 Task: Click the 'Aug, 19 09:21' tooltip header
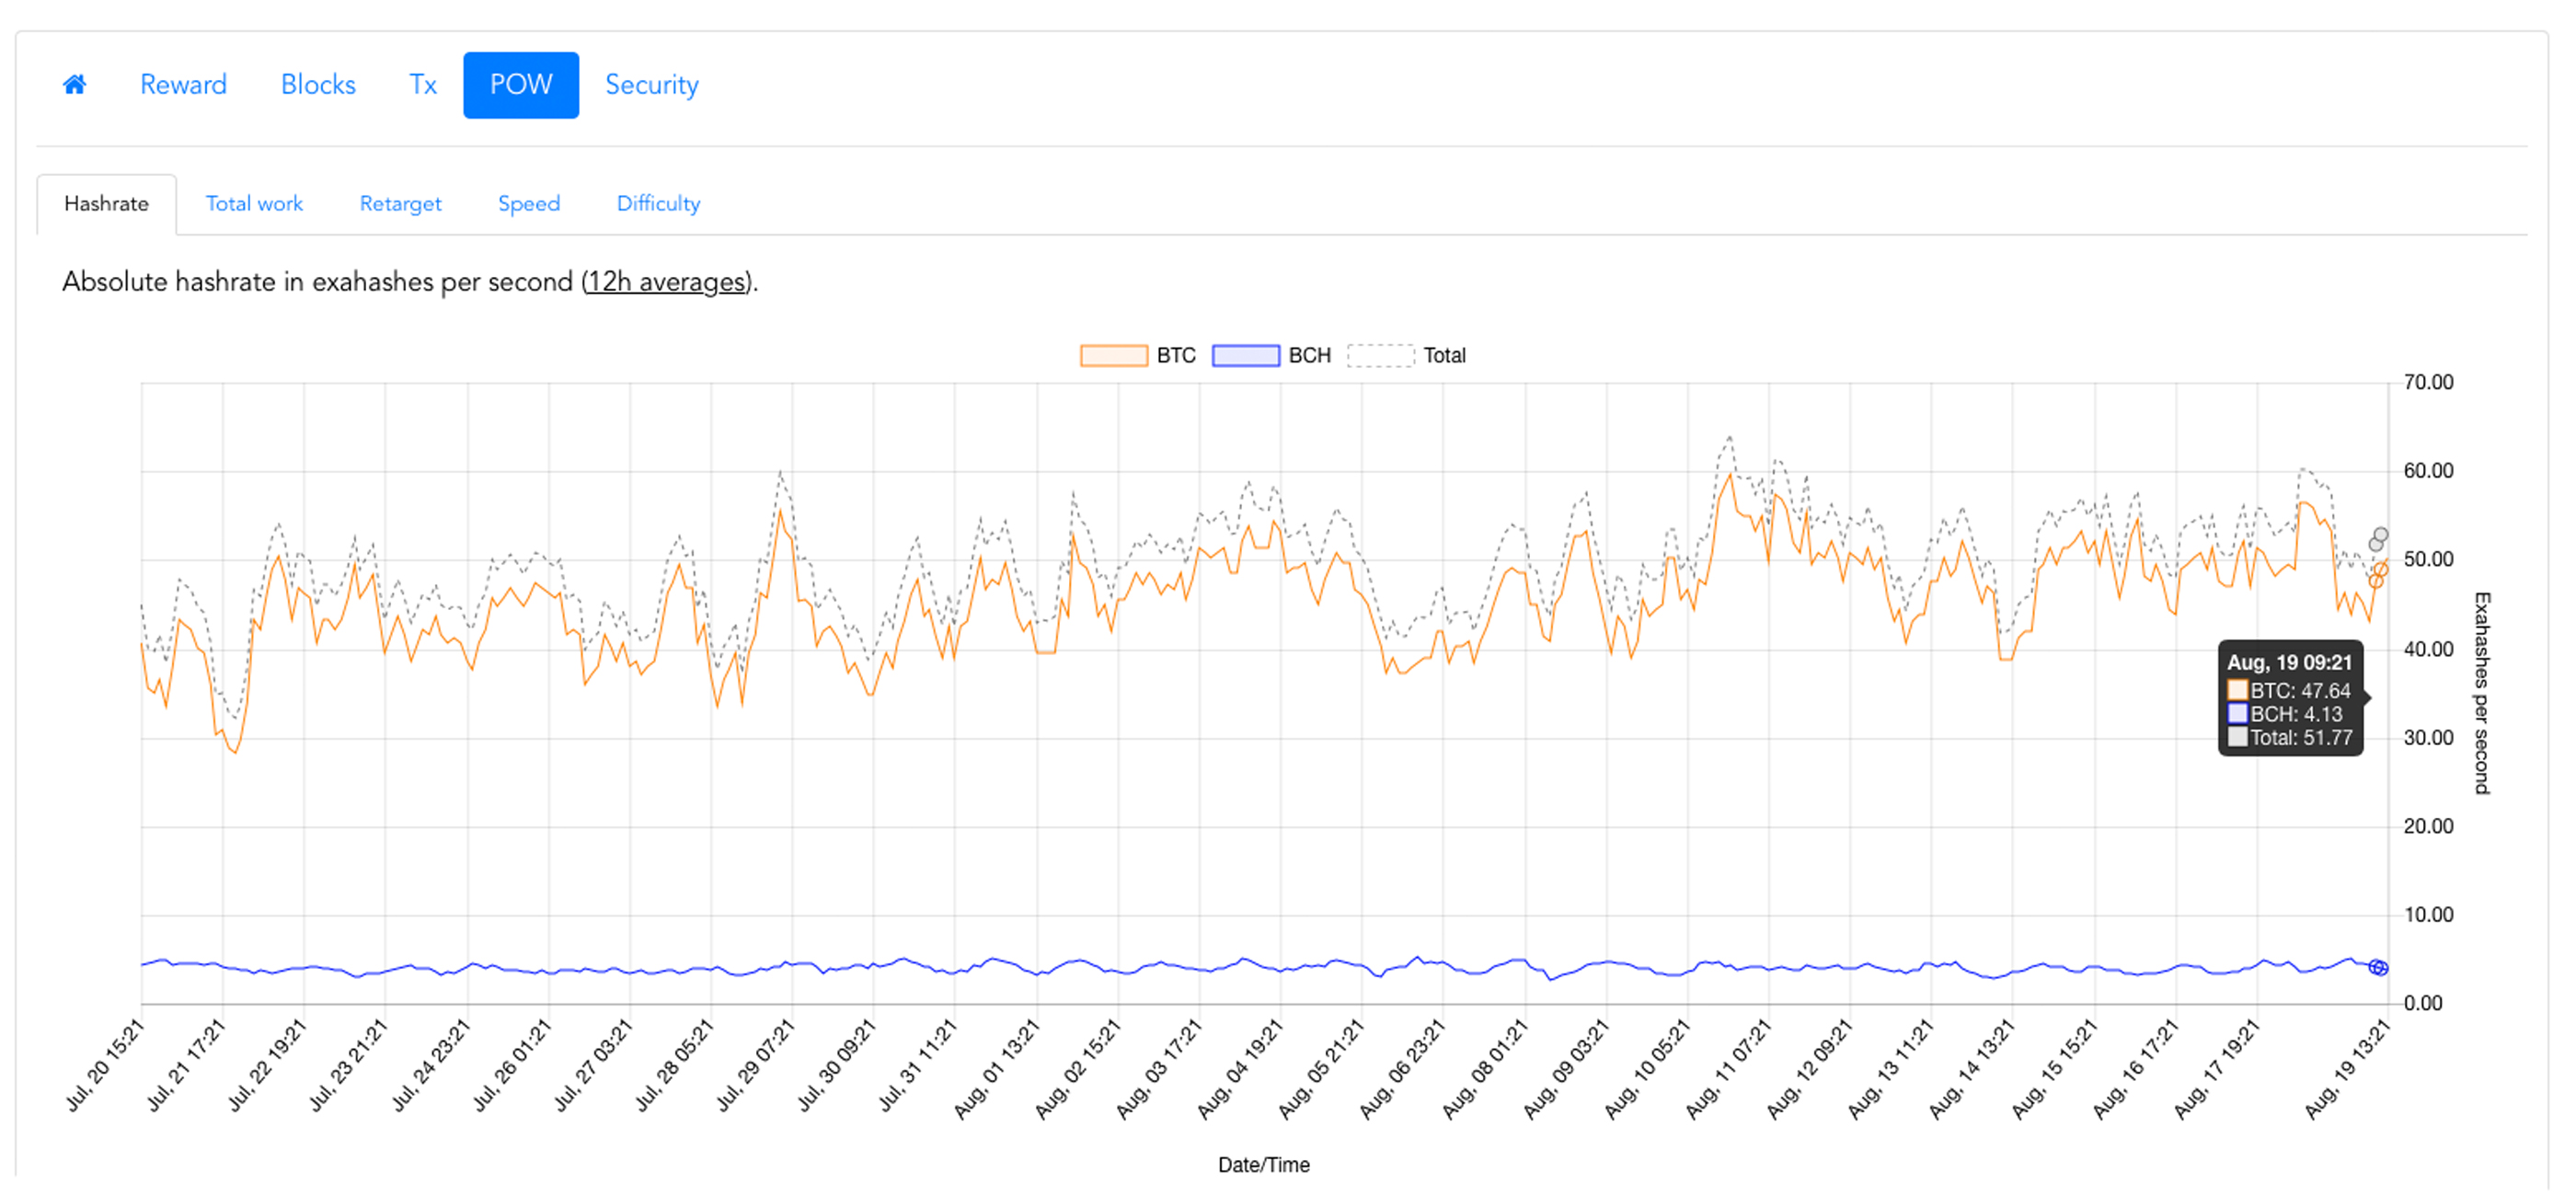pos(2289,663)
